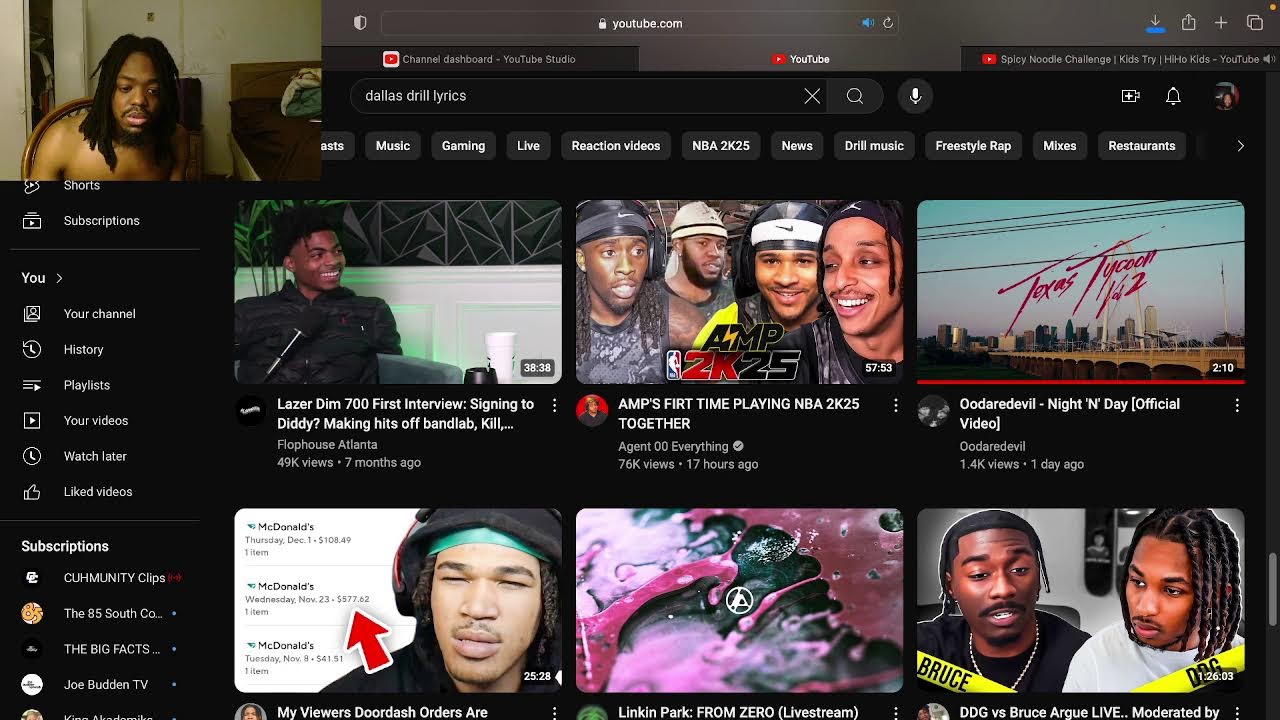Image resolution: width=1280 pixels, height=720 pixels.
Task: Open the Create video icon
Action: pos(1131,96)
